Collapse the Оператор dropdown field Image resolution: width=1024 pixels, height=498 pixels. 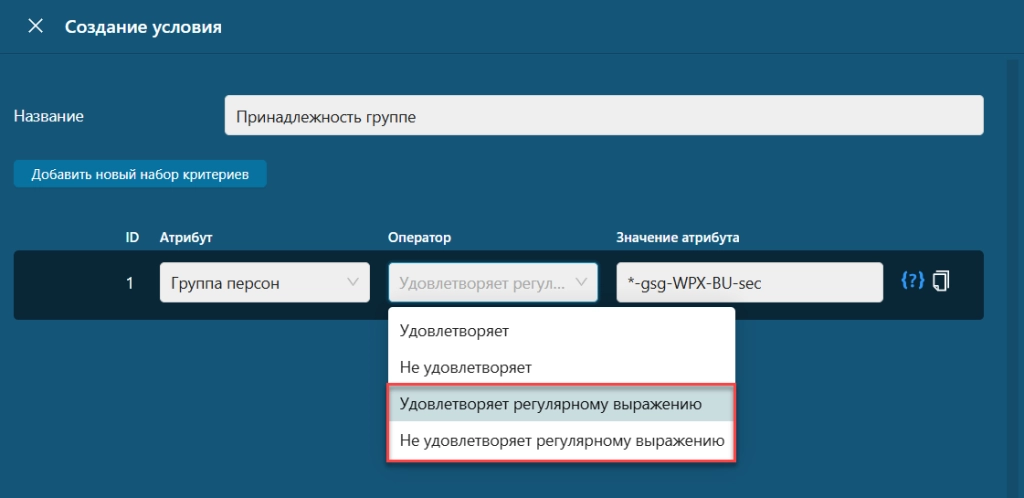pos(493,283)
